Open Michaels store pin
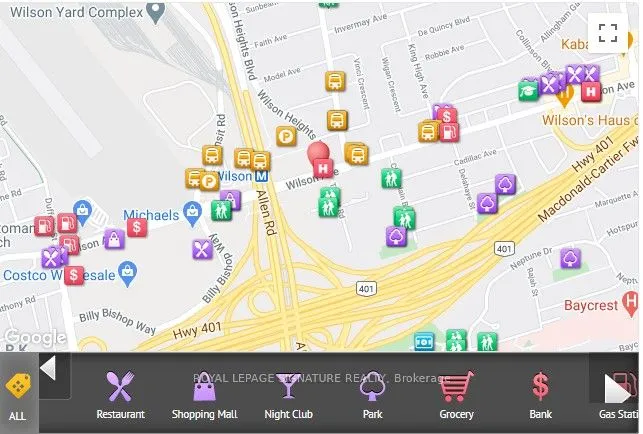The image size is (643, 434). [x=192, y=214]
